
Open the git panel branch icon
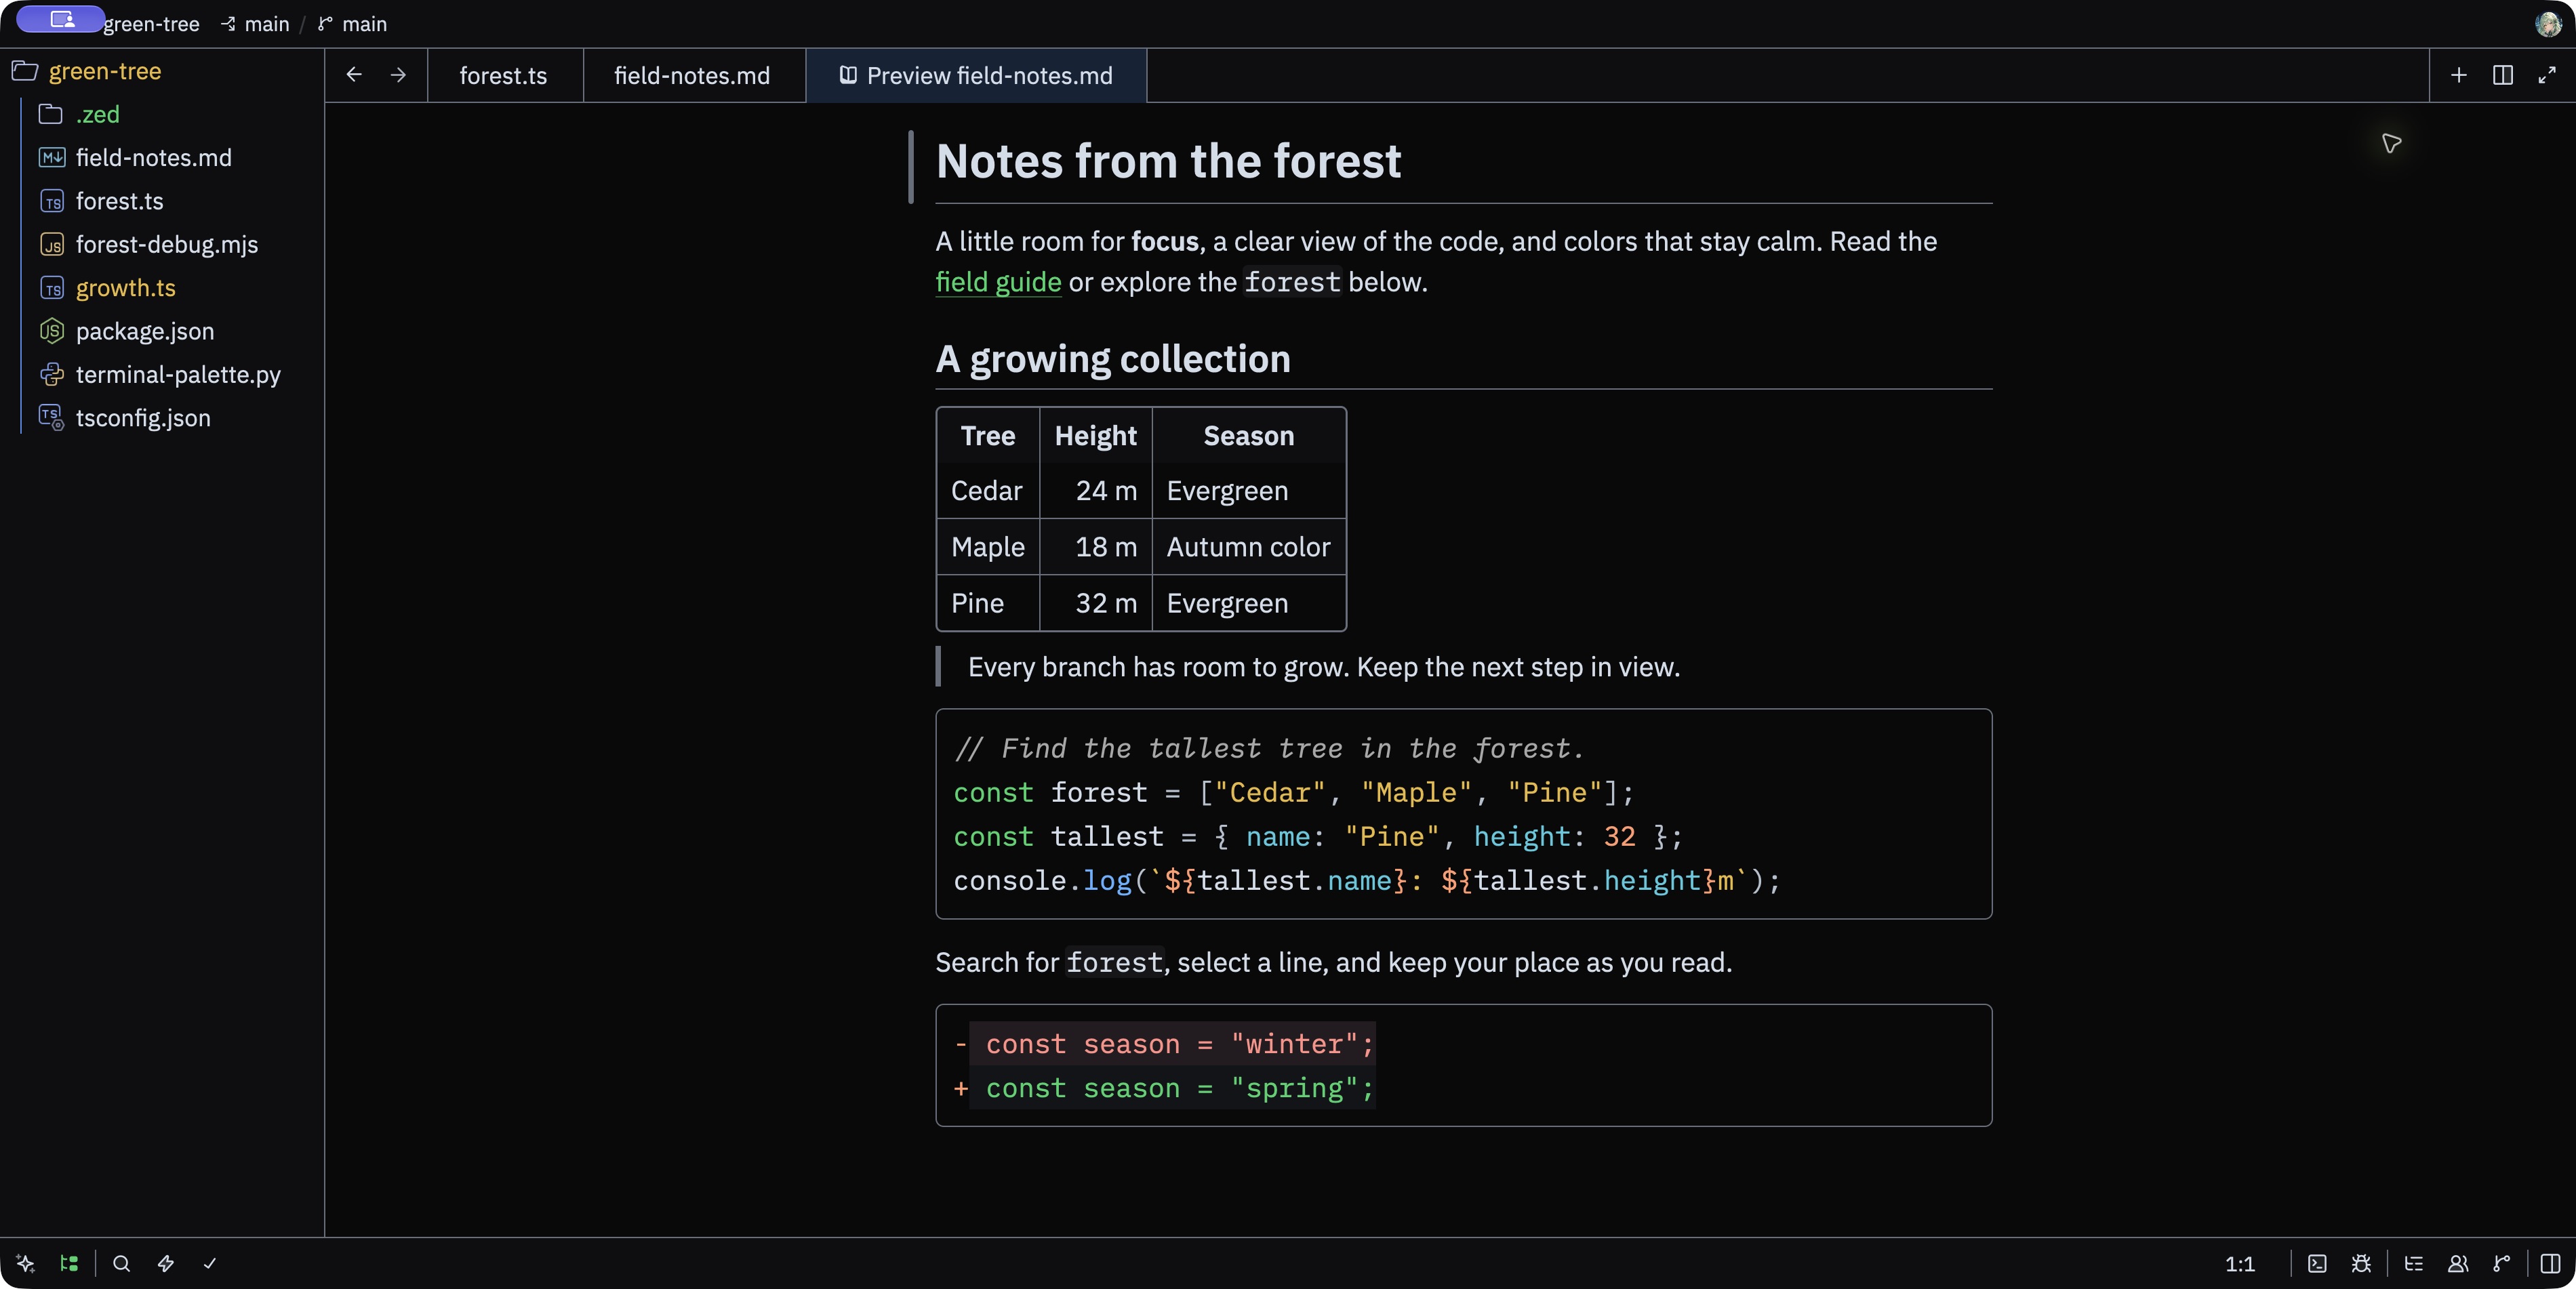pos(2502,1263)
